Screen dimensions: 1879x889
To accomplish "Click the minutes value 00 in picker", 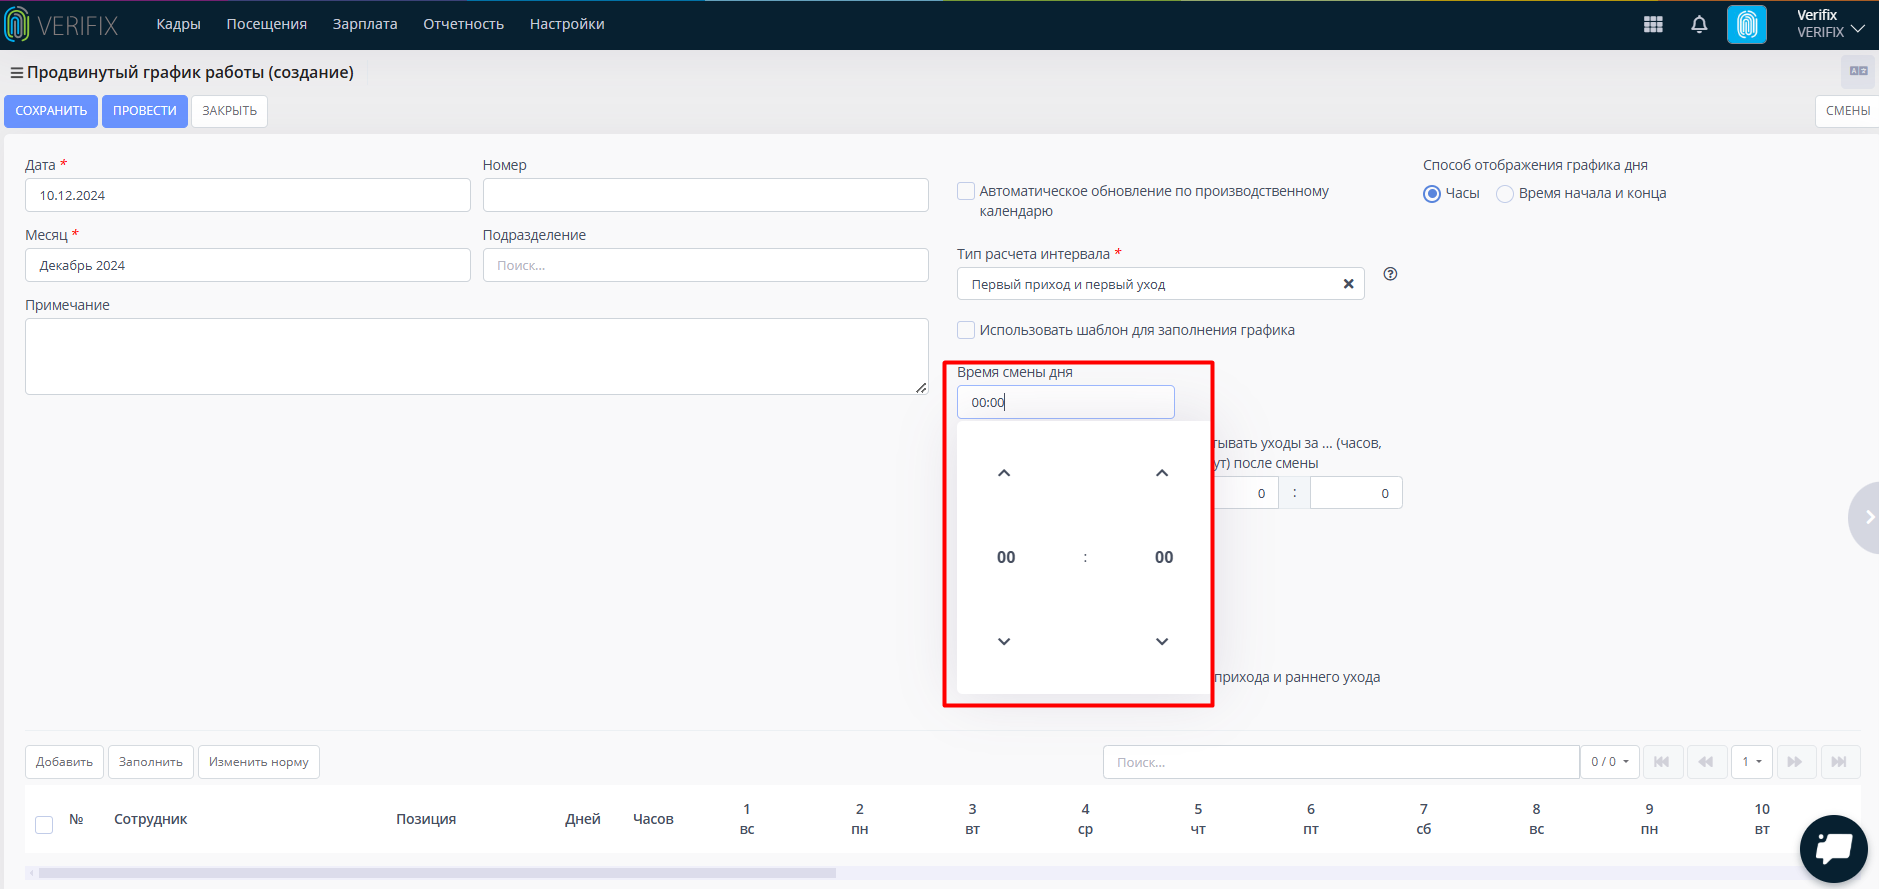I will [1164, 558].
